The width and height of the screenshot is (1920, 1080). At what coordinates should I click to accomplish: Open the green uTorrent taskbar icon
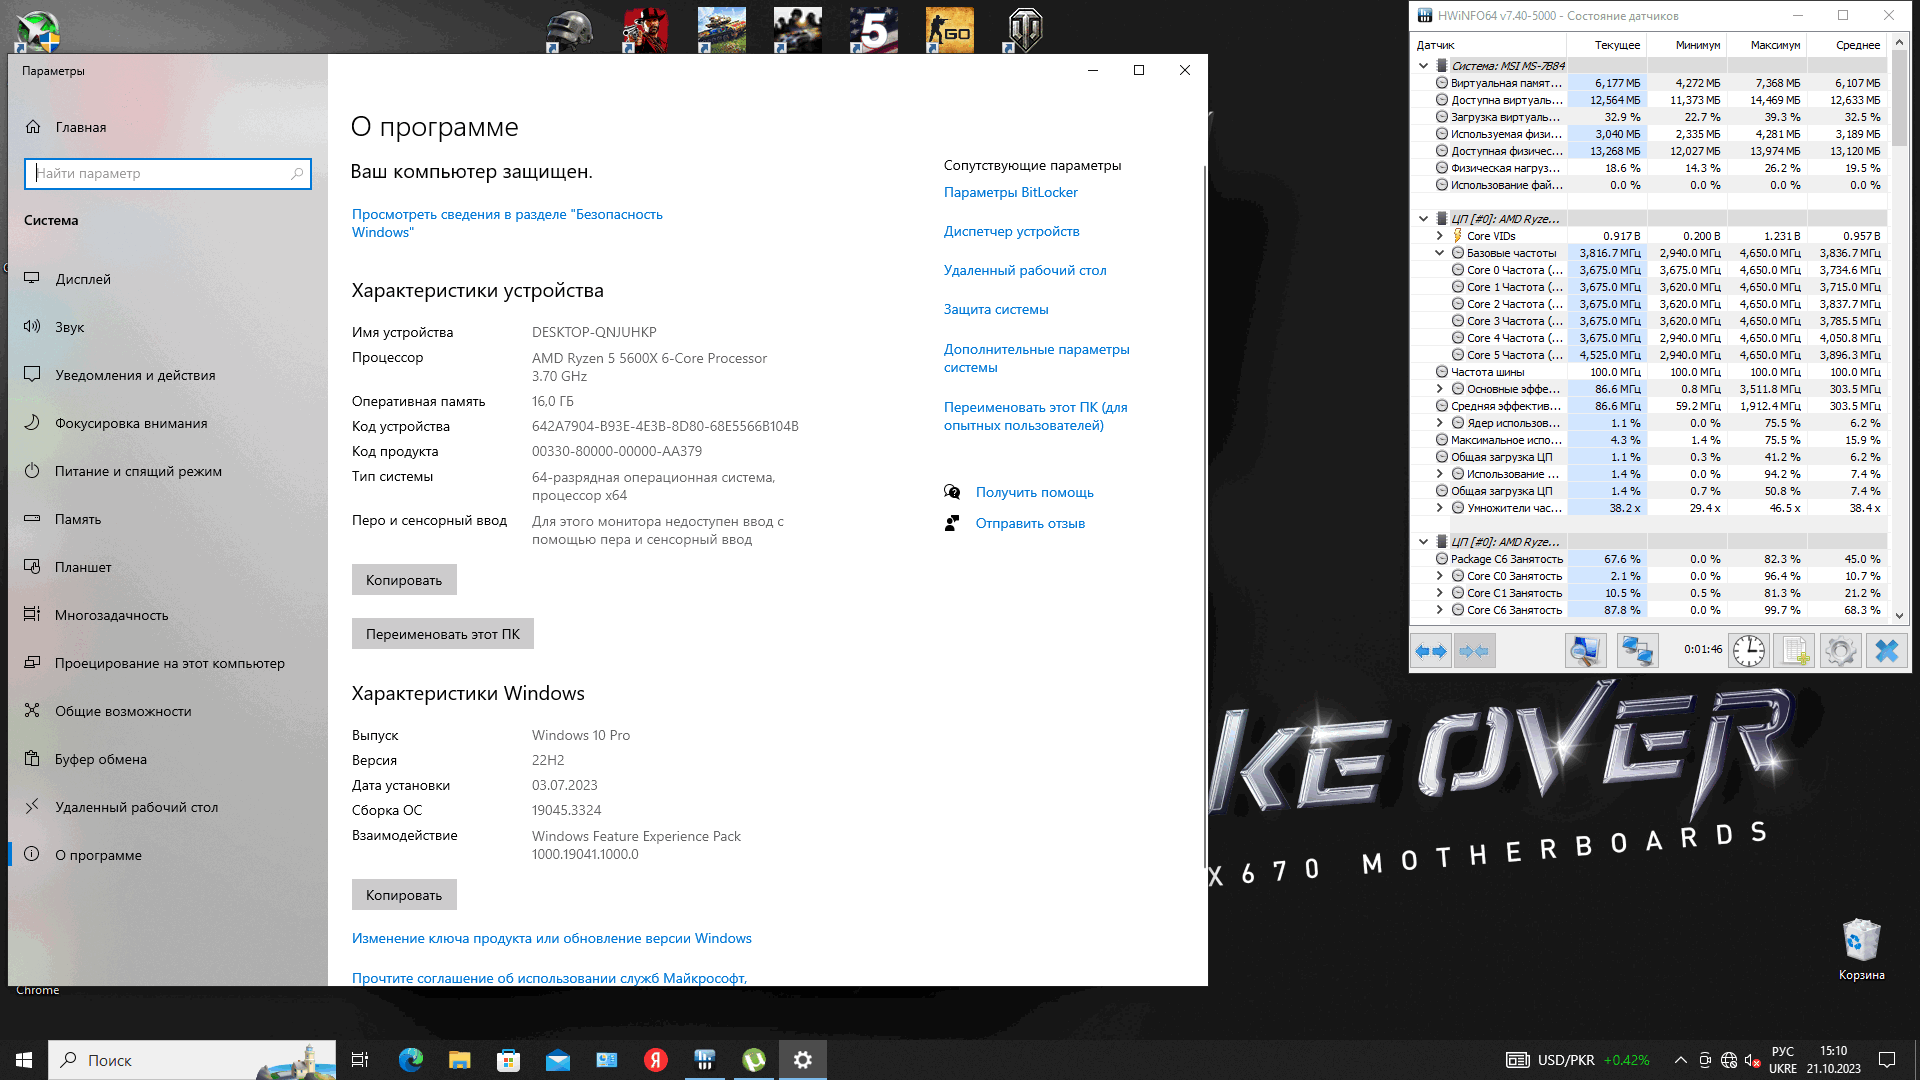754,1060
